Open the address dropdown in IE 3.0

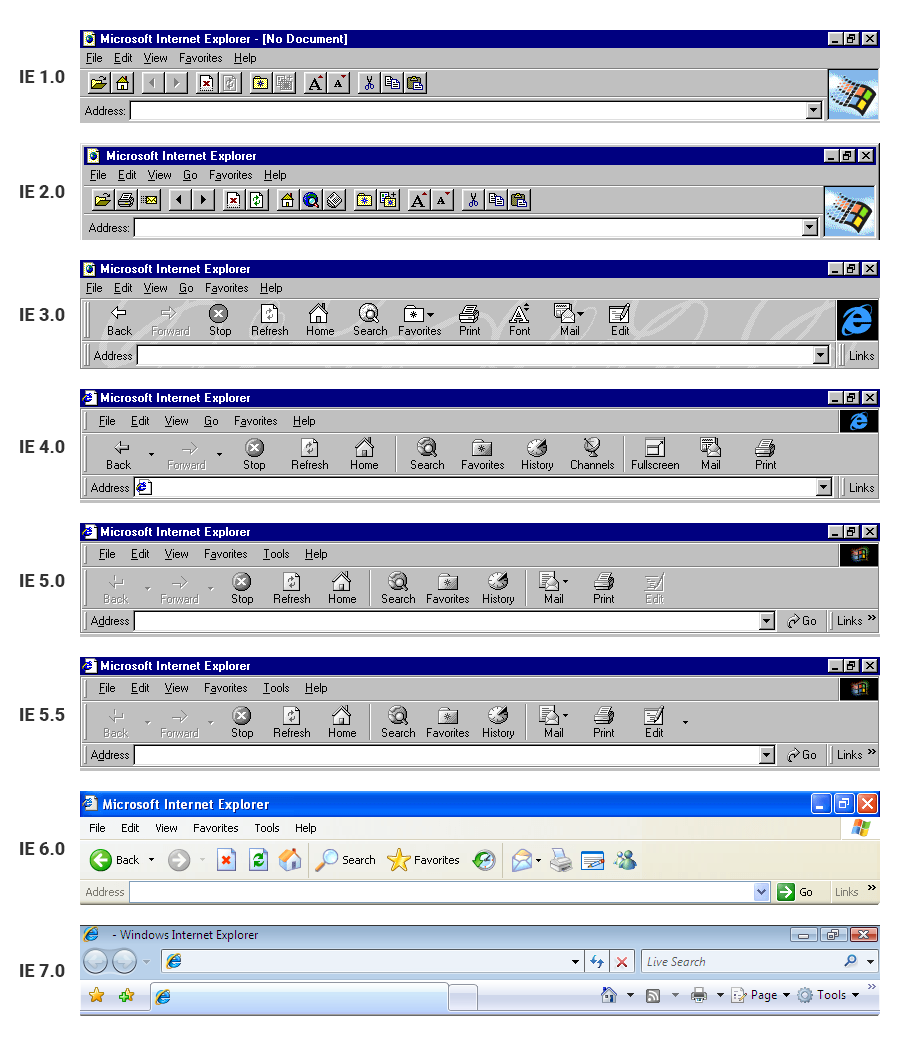(x=821, y=355)
